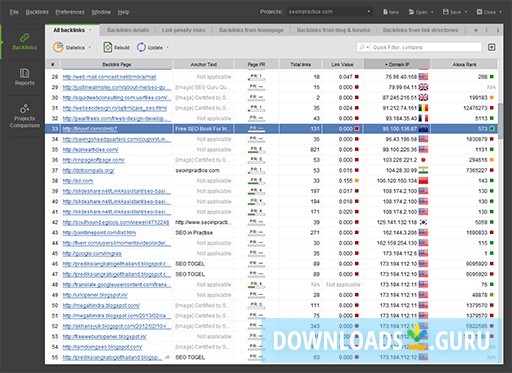Click the Statistics pie chart icon

tap(58, 47)
